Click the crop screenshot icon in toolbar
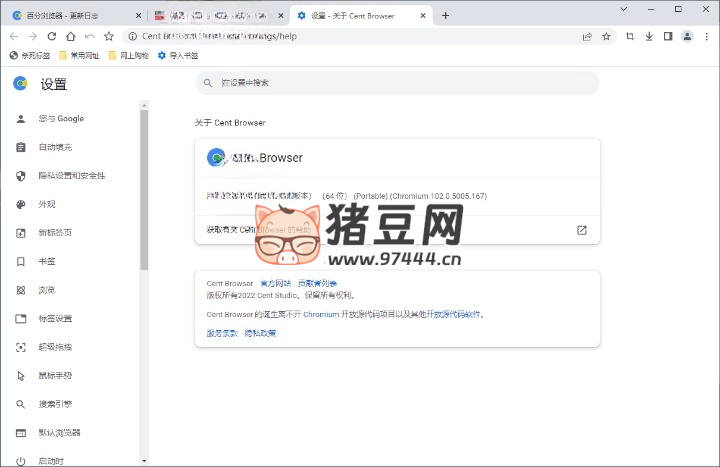The width and height of the screenshot is (720, 467). [630, 36]
